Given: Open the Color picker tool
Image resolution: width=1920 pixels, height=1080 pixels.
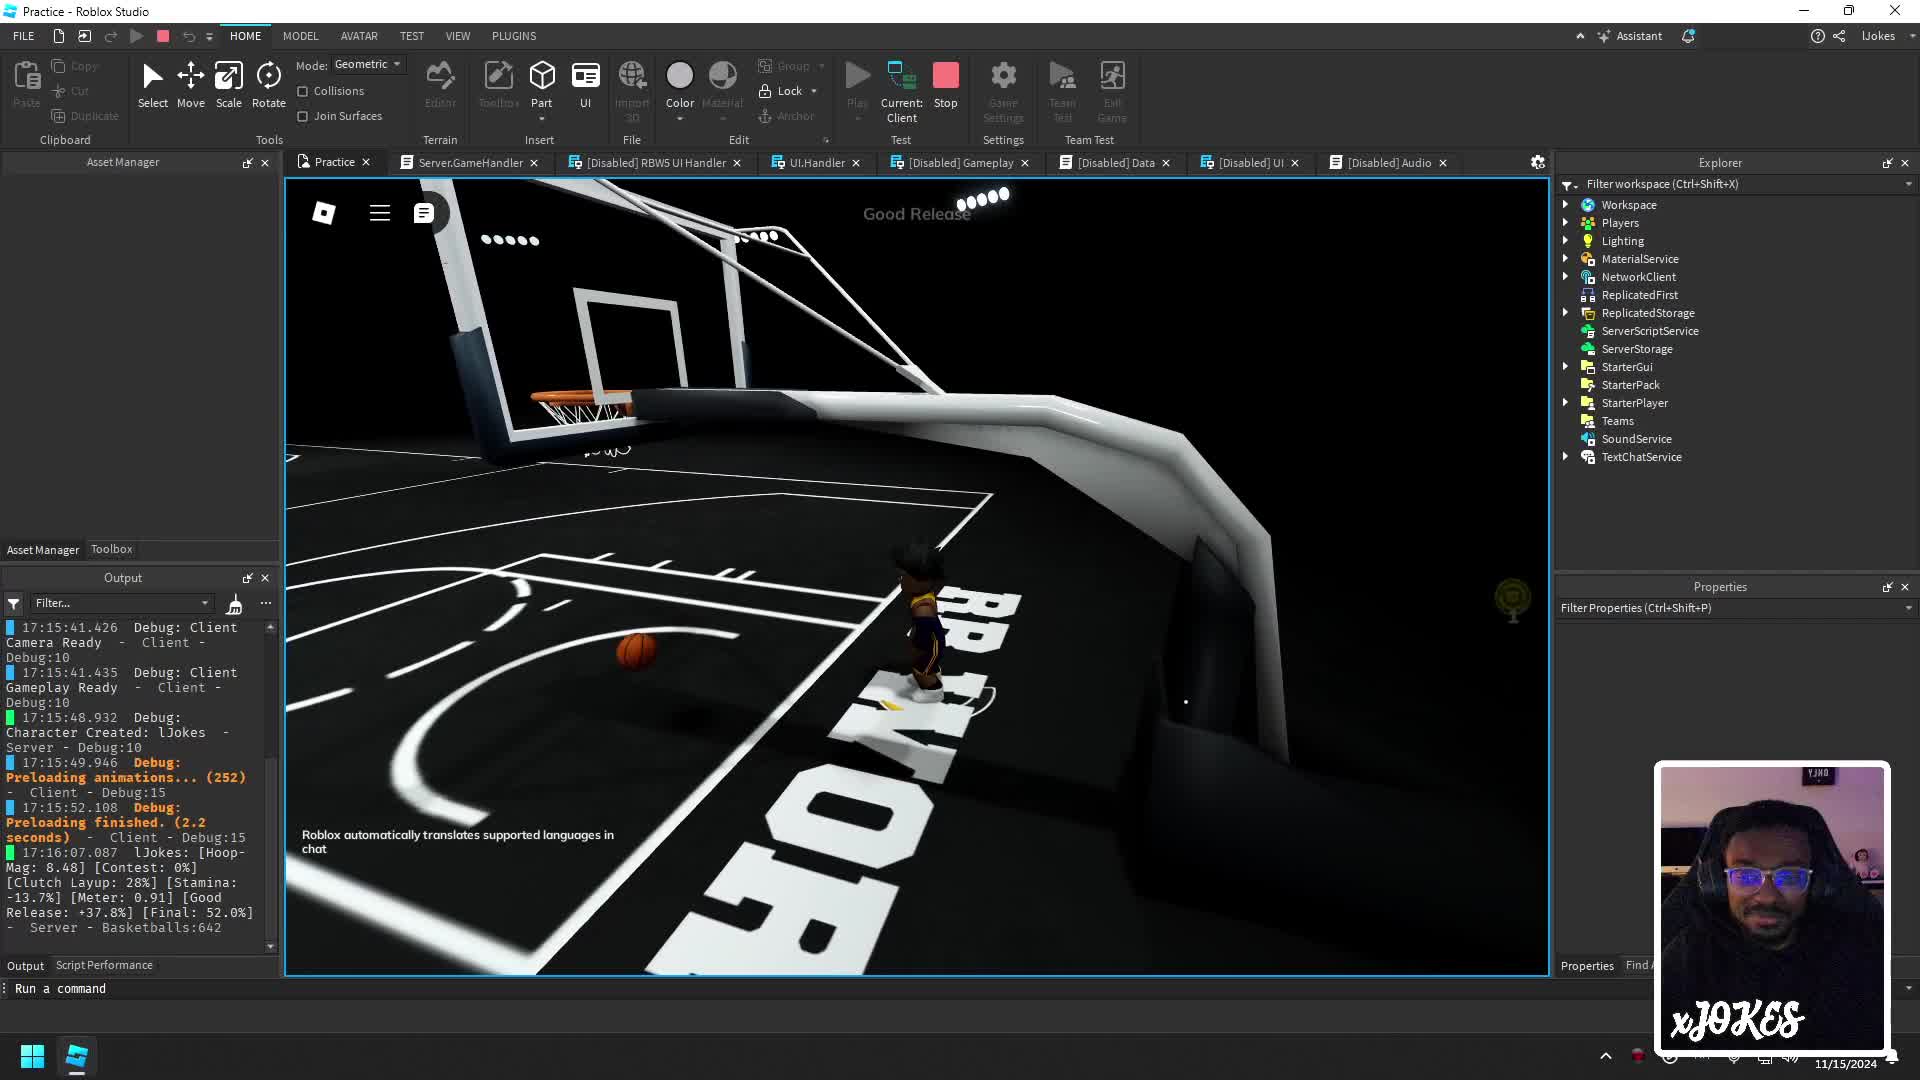Looking at the screenshot, I should [x=679, y=85].
